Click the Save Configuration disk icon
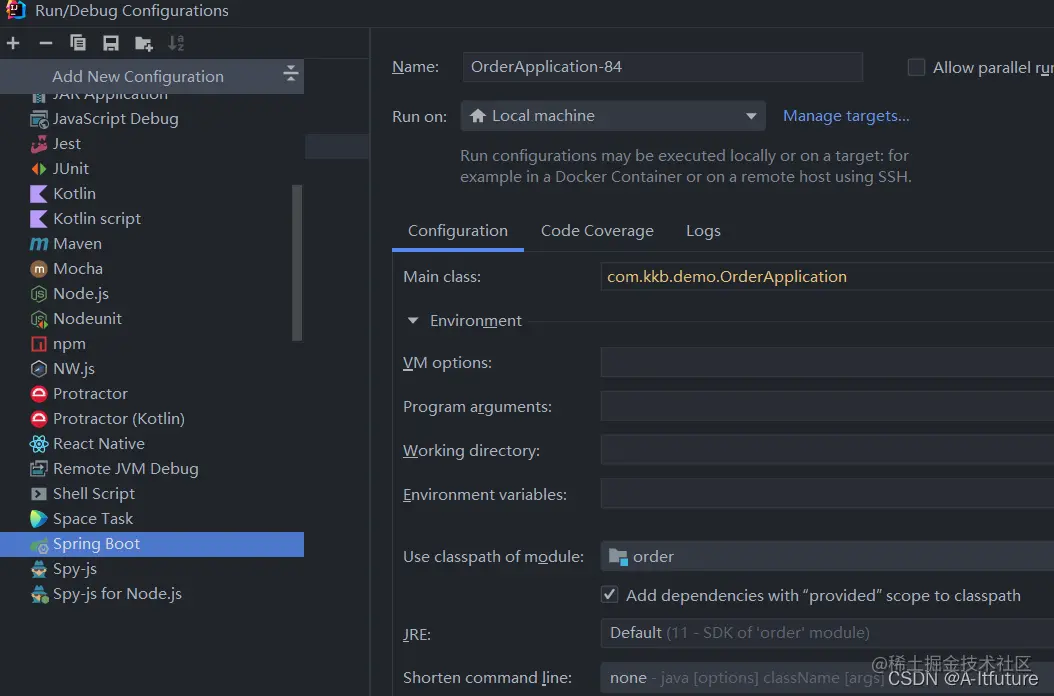The width and height of the screenshot is (1054, 696). point(111,44)
